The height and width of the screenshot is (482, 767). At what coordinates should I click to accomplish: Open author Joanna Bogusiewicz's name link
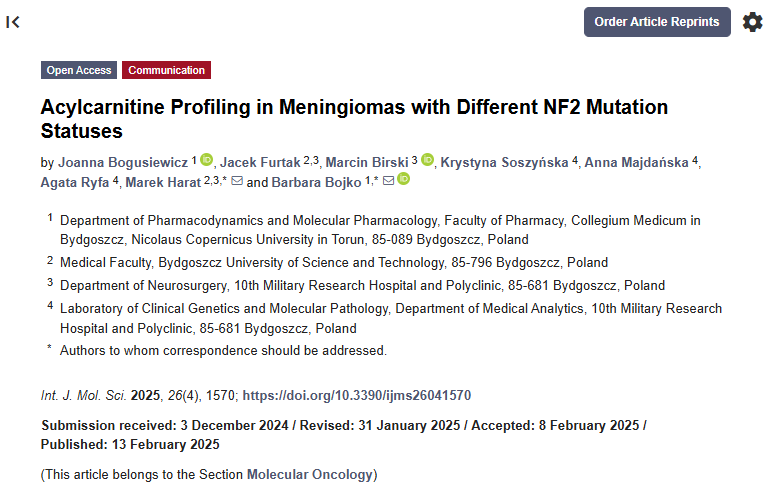tap(123, 162)
